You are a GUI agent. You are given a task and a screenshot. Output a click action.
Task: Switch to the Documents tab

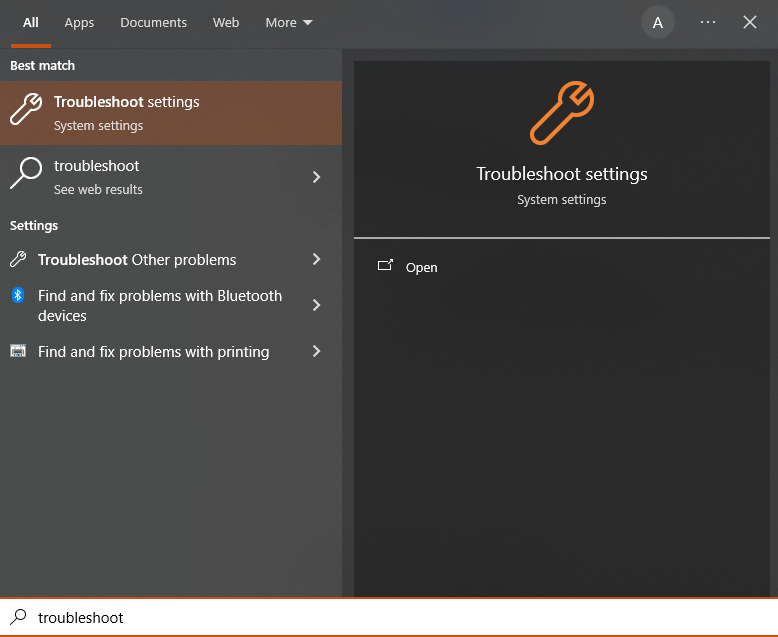coord(153,23)
